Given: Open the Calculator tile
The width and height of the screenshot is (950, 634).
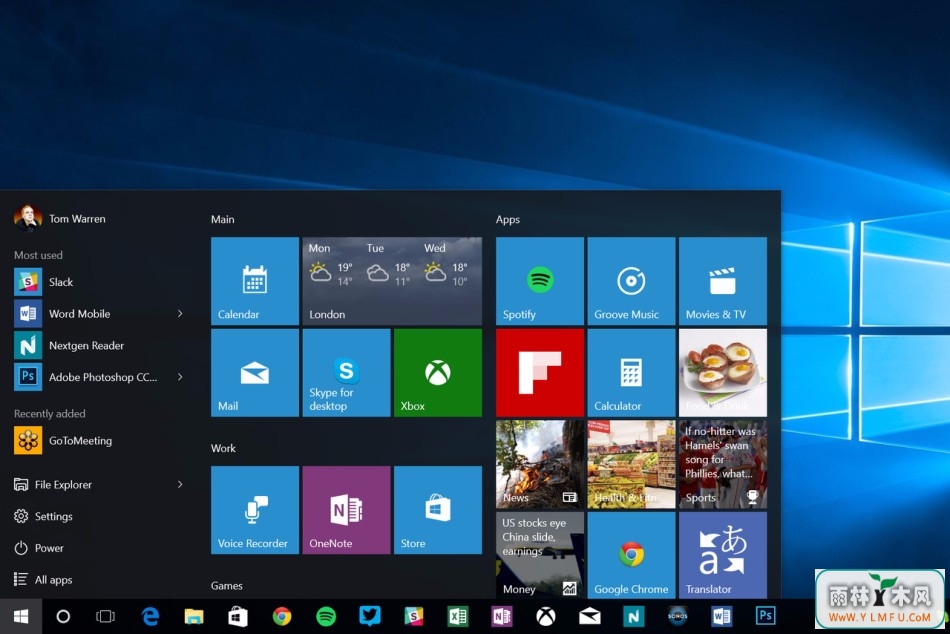Looking at the screenshot, I should (631, 373).
